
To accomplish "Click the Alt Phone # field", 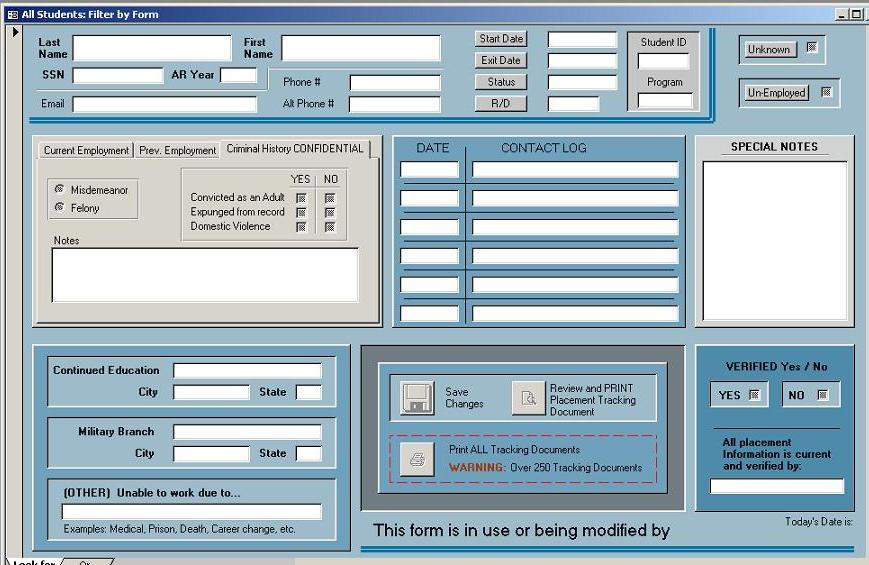I will click(395, 104).
